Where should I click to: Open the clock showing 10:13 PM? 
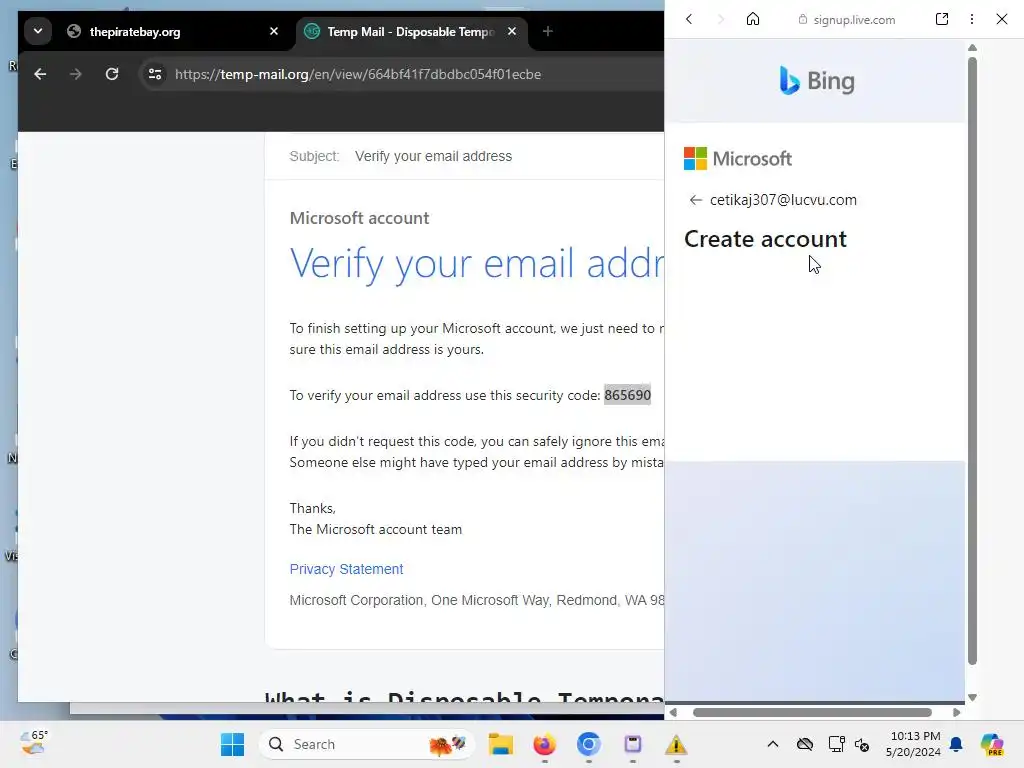pos(913,744)
